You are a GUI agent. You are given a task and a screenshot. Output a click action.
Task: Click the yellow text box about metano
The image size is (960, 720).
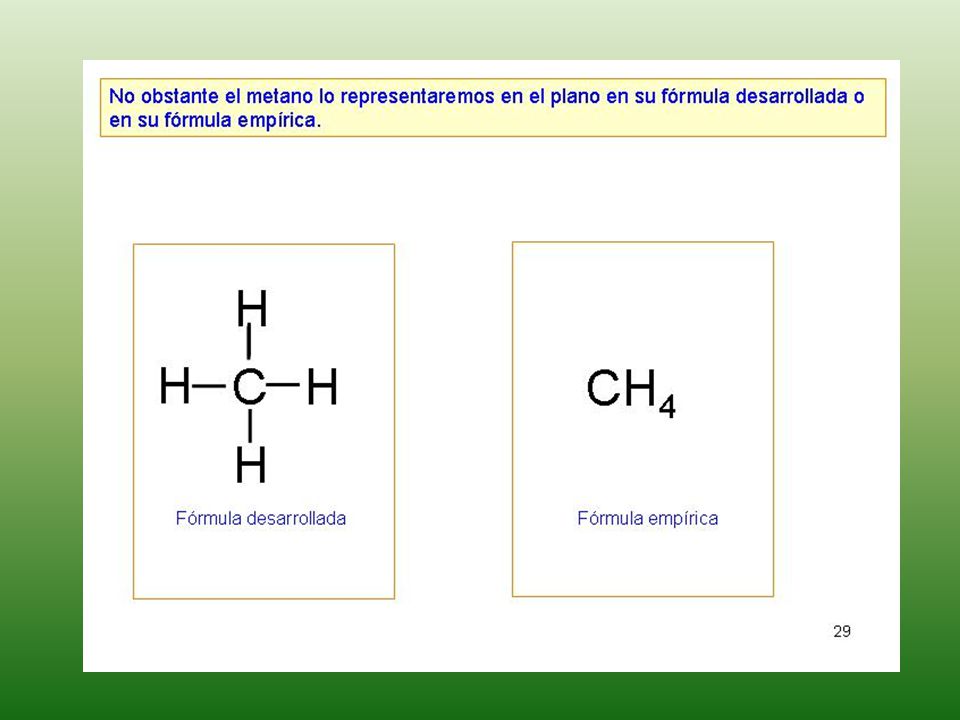tap(493, 107)
